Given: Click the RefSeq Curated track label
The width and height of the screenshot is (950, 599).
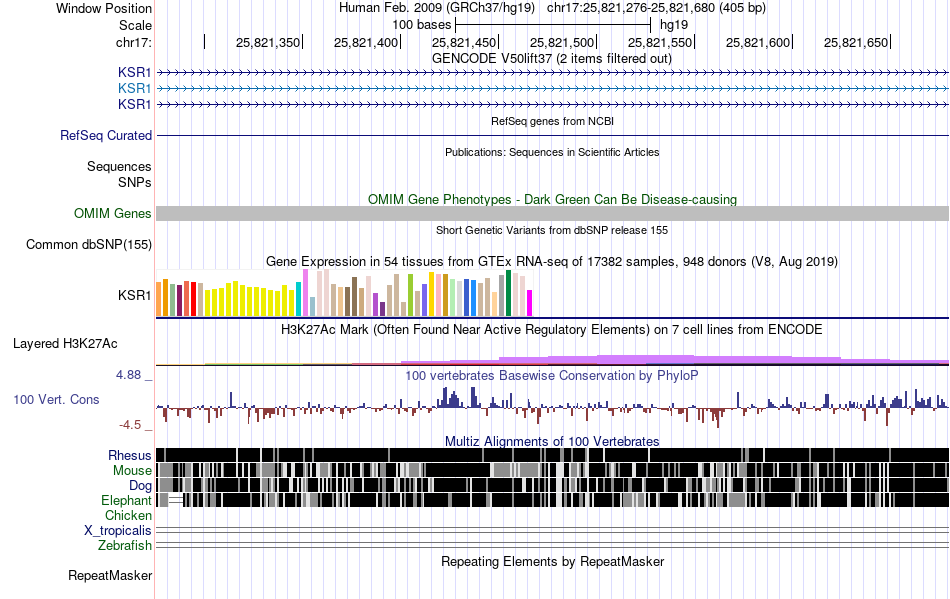Looking at the screenshot, I should [x=105, y=135].
